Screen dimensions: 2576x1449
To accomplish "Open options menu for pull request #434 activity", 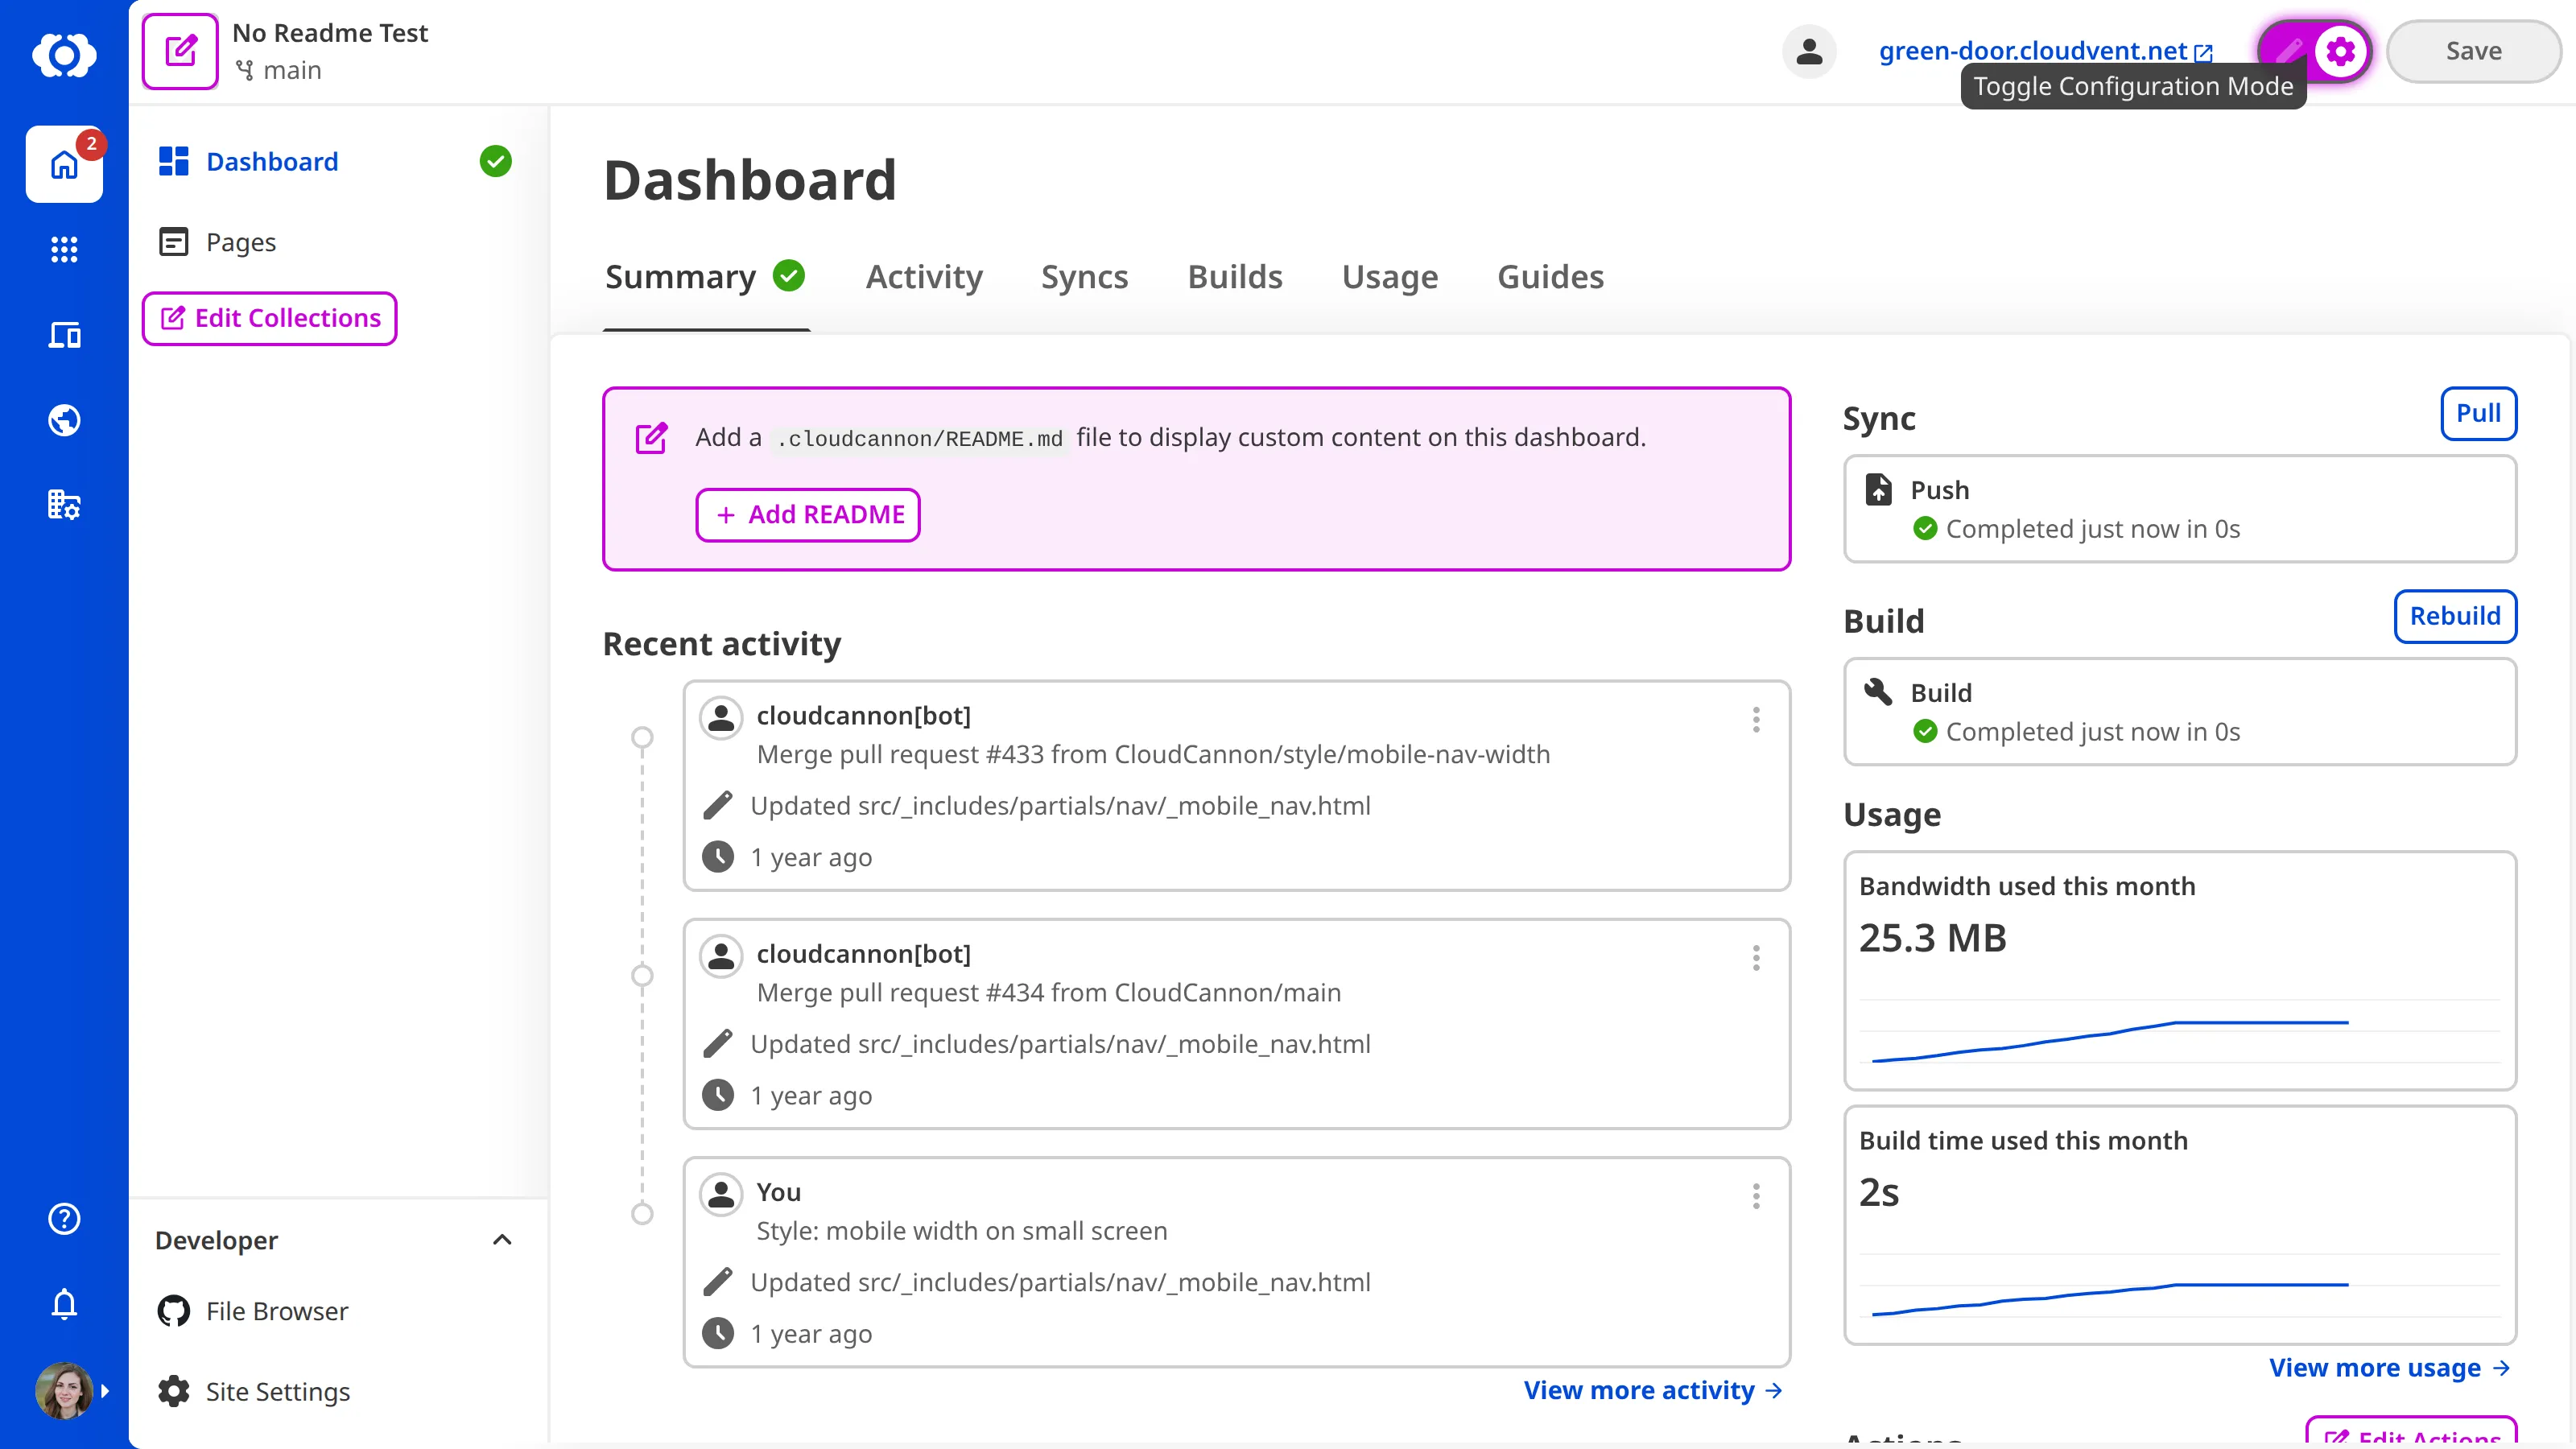I will coord(1756,958).
